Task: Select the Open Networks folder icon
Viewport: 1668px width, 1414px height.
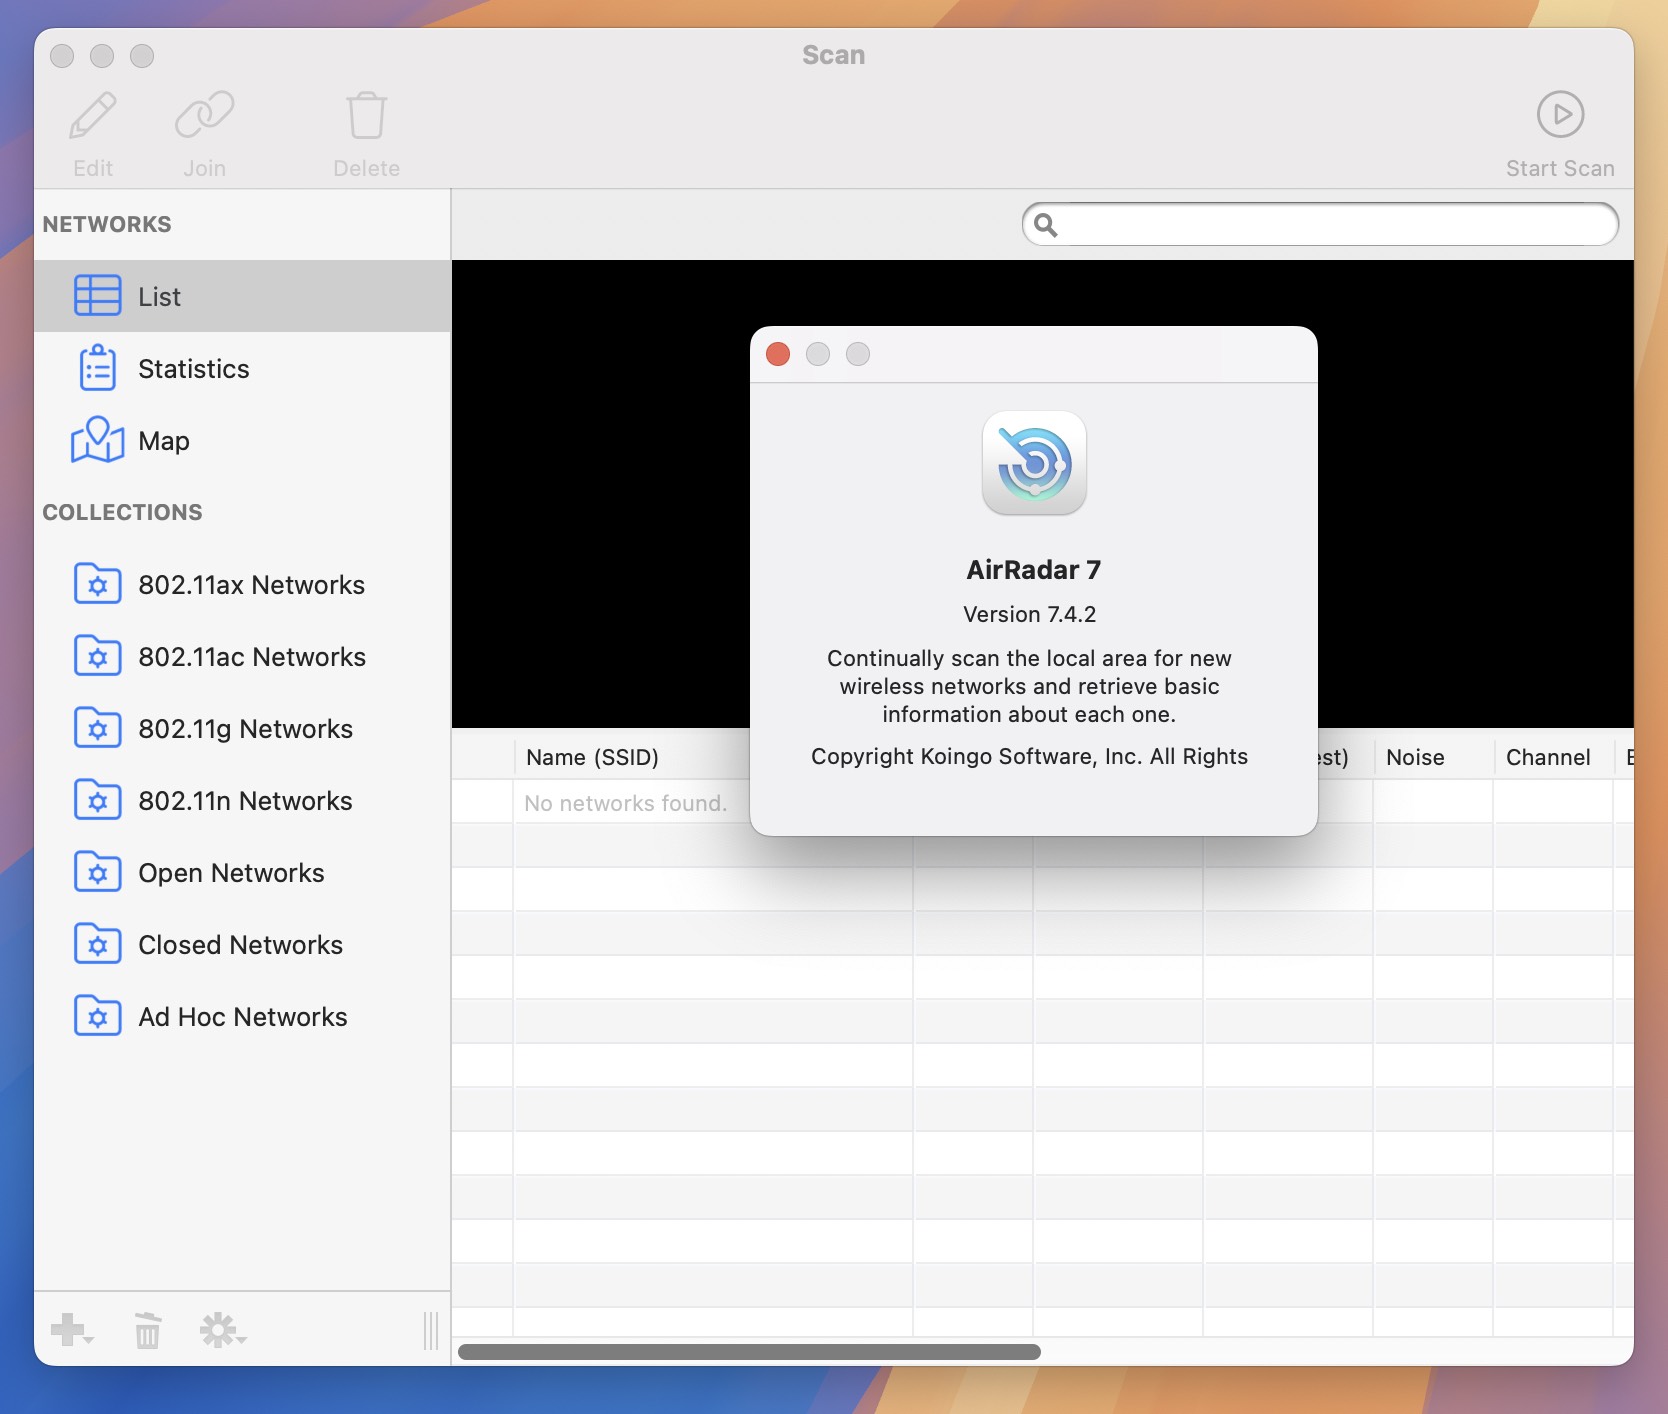Action: click(x=98, y=872)
